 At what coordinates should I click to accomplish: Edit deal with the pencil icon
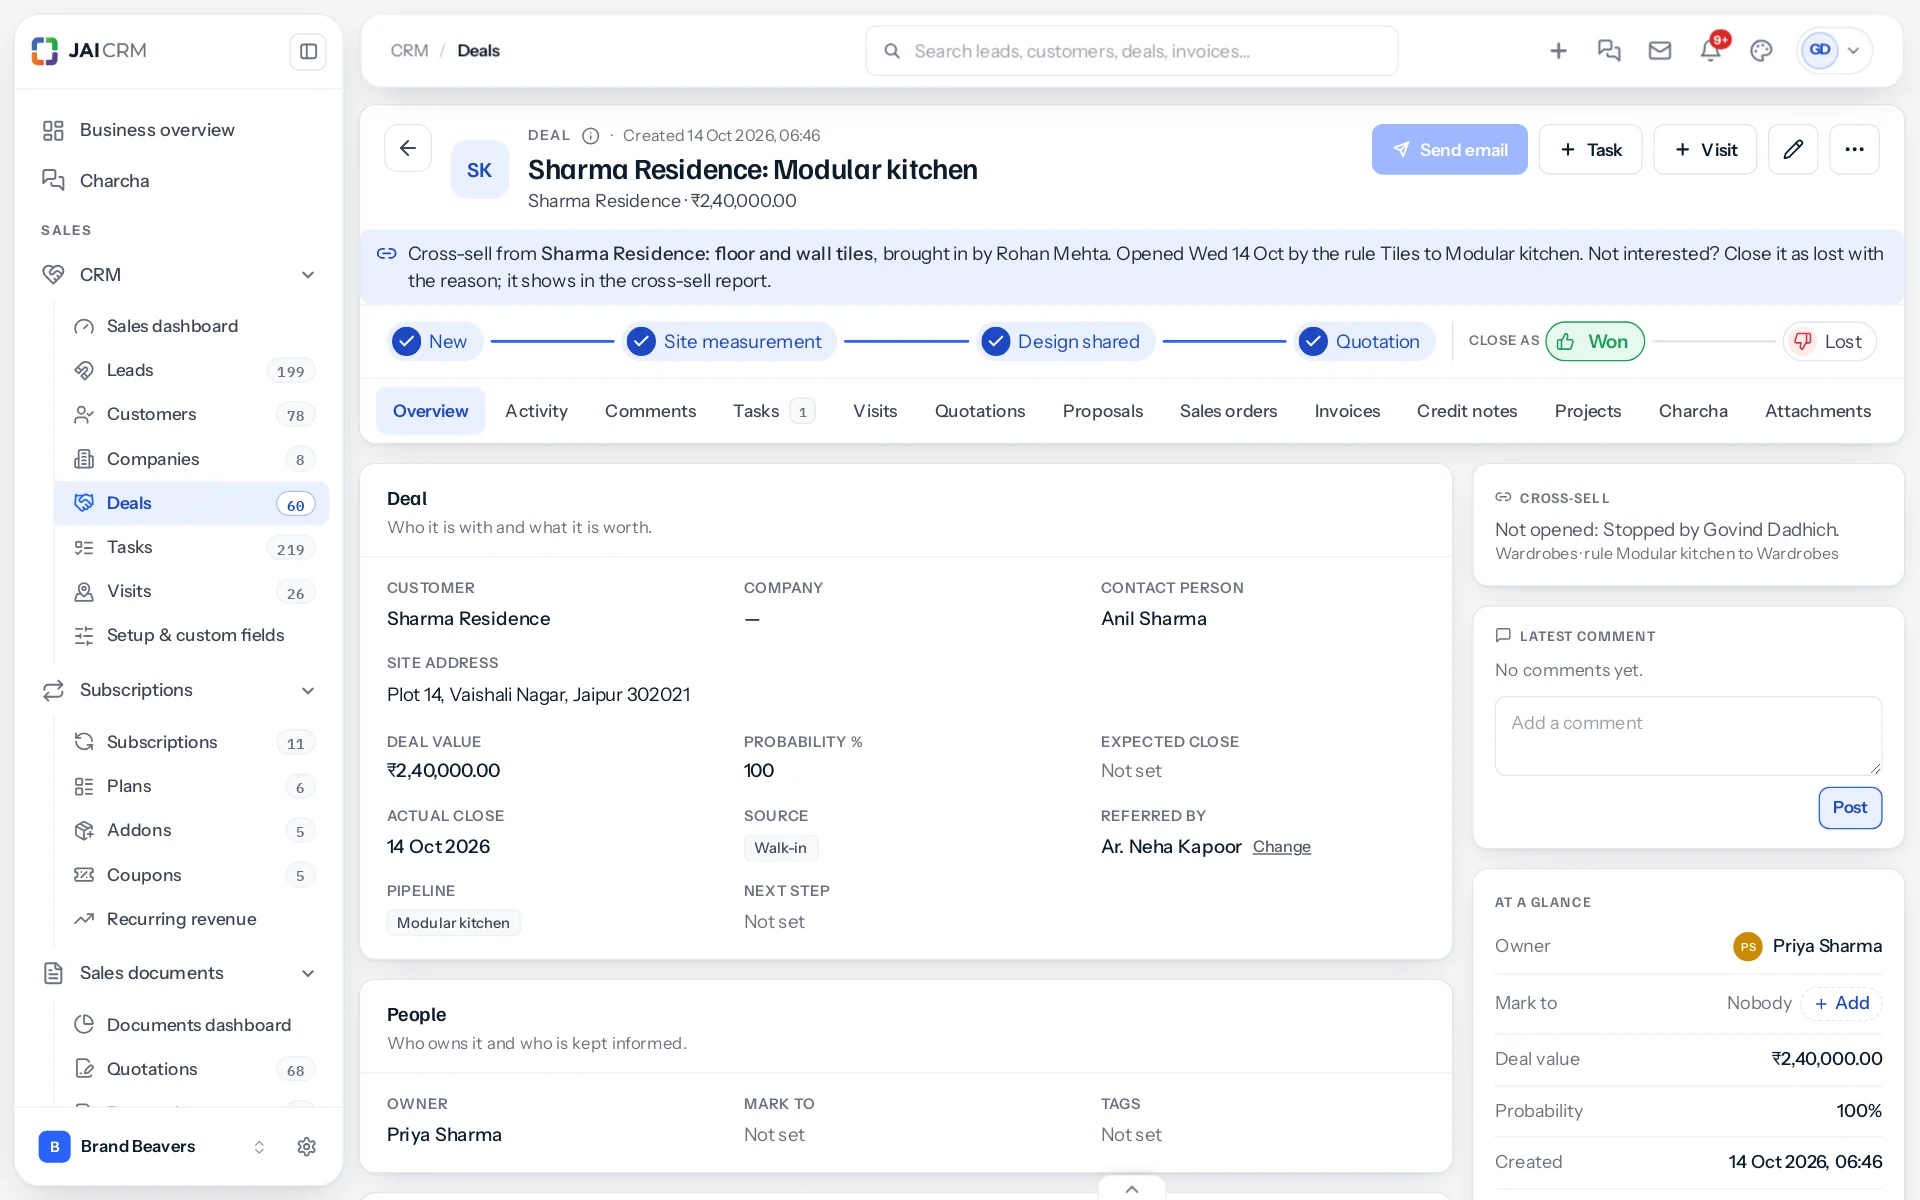click(1793, 149)
